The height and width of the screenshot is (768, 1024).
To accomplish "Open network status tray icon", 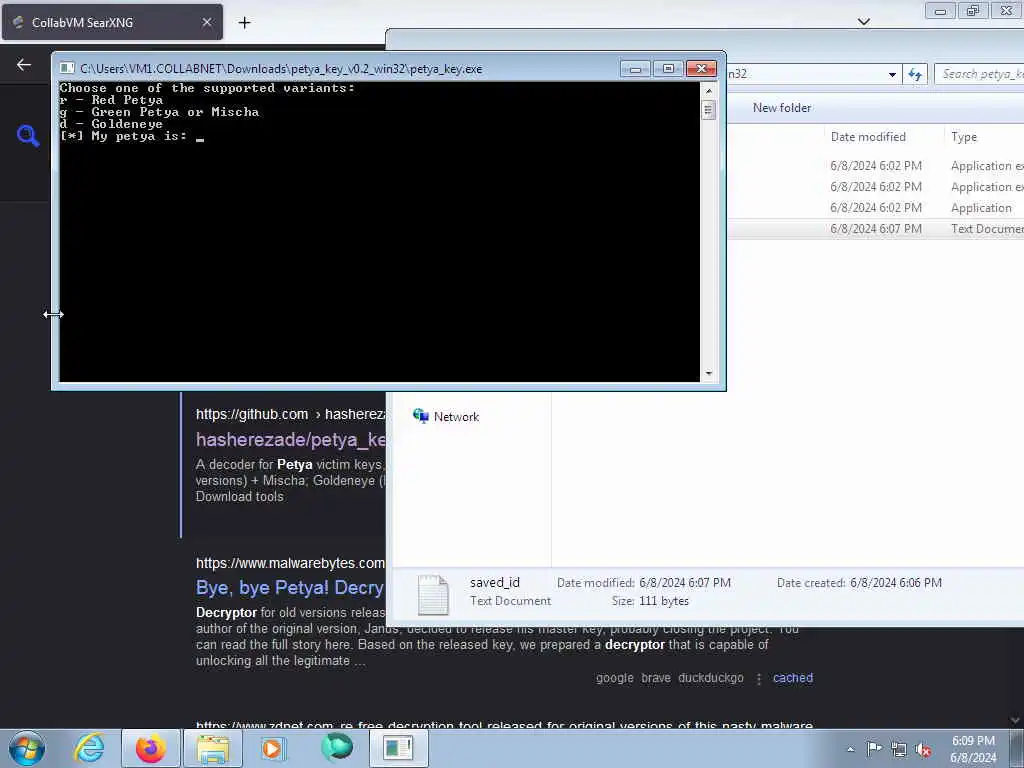I will (899, 749).
